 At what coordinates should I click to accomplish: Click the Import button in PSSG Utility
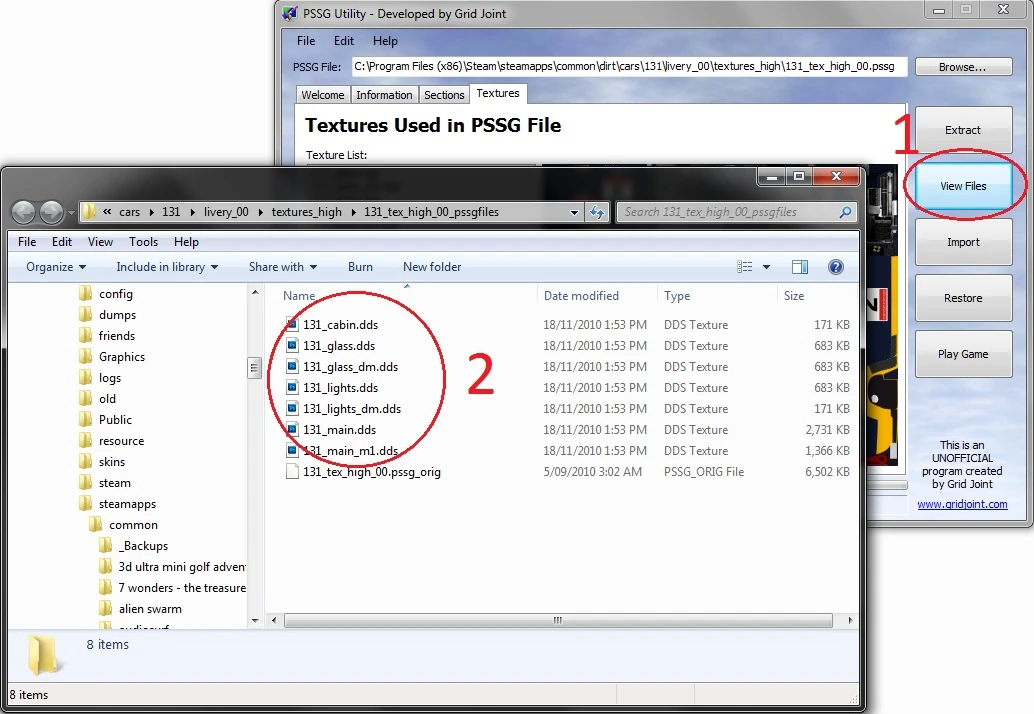[963, 242]
